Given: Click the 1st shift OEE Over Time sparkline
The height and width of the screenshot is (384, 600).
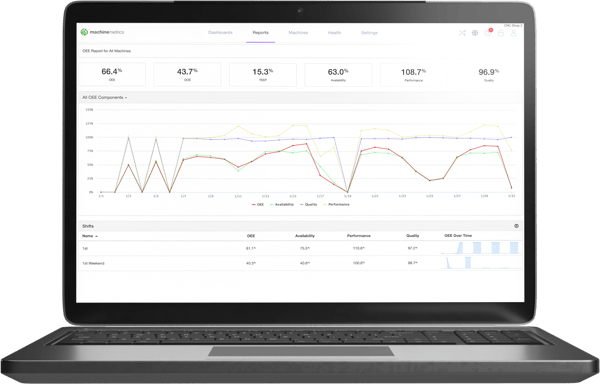Looking at the screenshot, I should 480,248.
